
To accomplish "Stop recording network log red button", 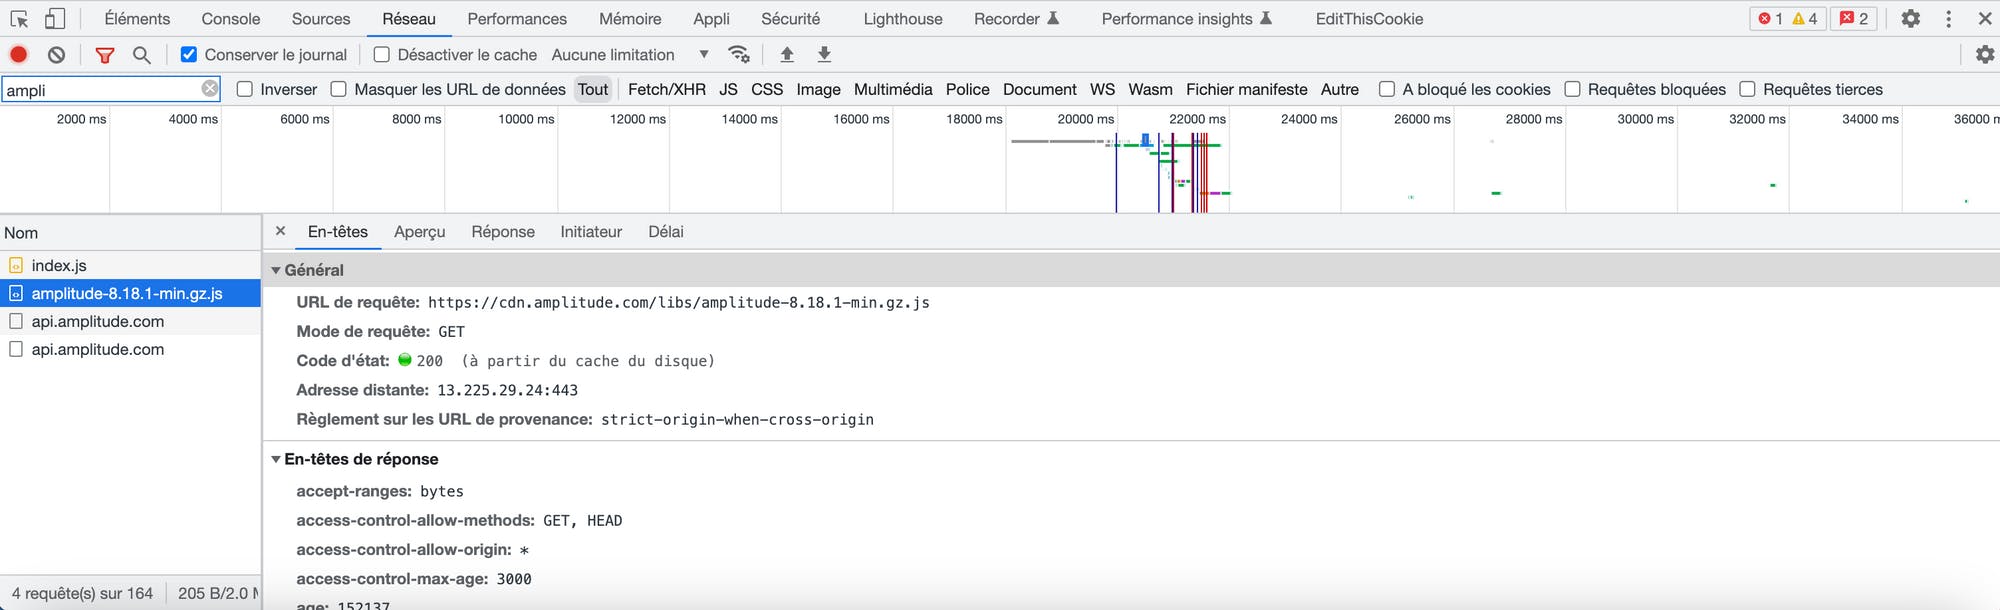I will click(x=18, y=55).
